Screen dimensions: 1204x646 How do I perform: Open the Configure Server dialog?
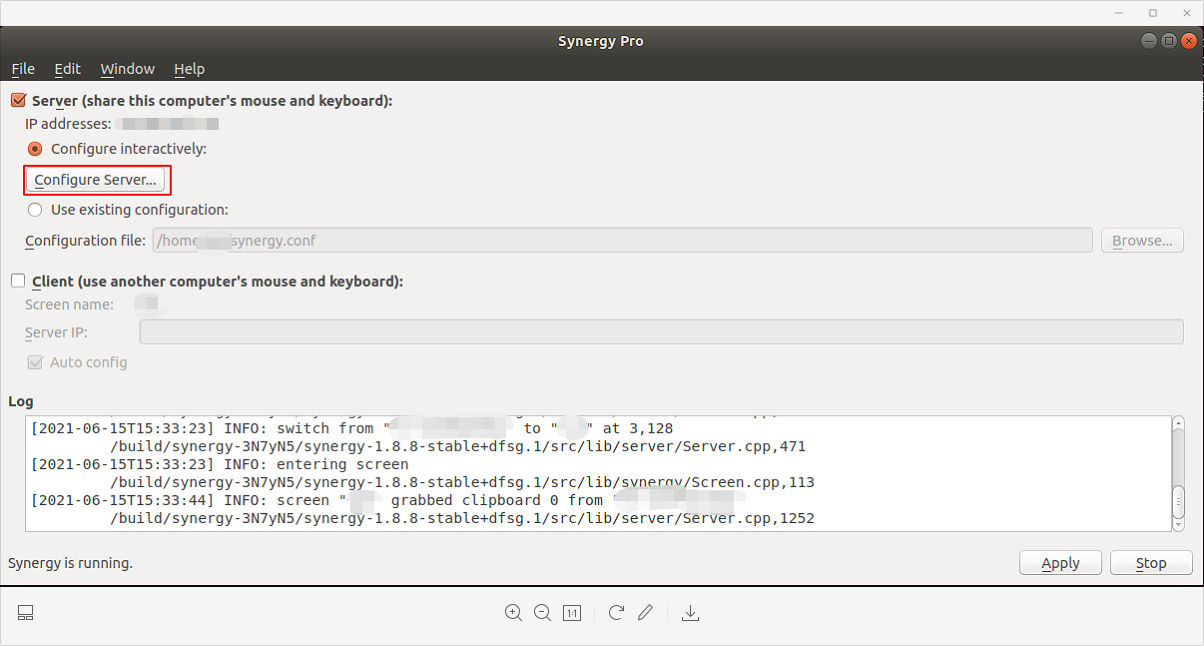[x=95, y=180]
